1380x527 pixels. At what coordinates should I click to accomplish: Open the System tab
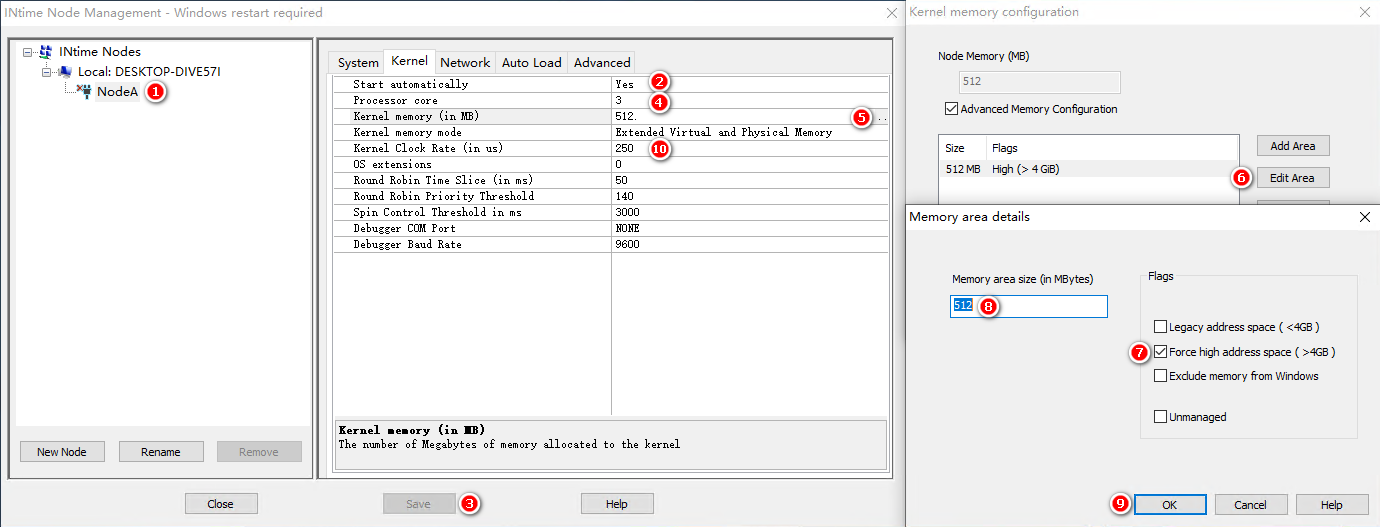358,62
